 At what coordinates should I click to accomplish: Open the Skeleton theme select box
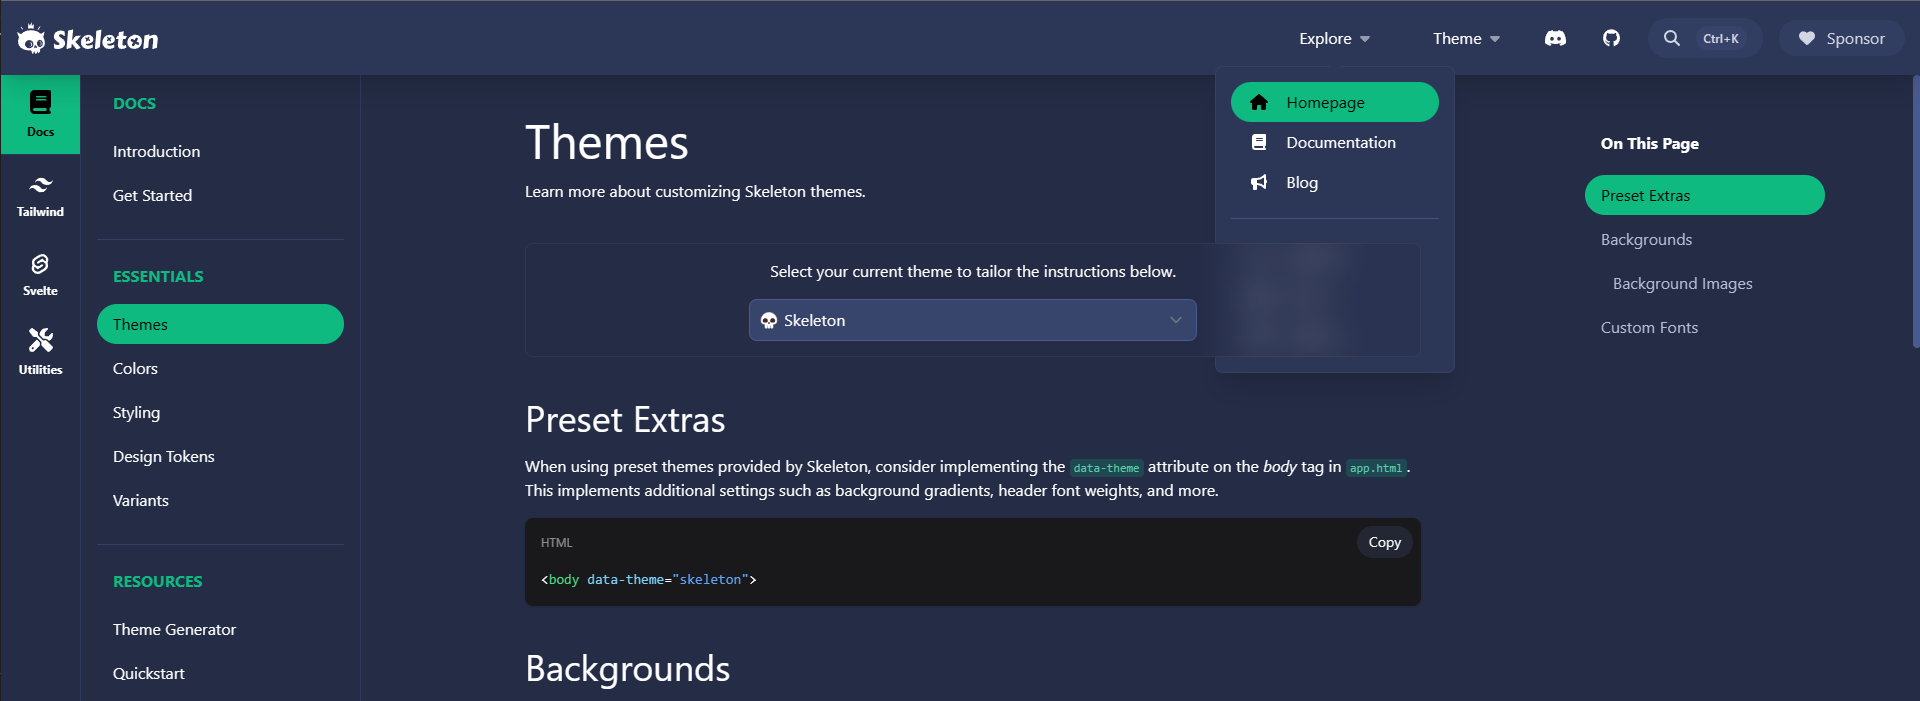pyautogui.click(x=972, y=320)
